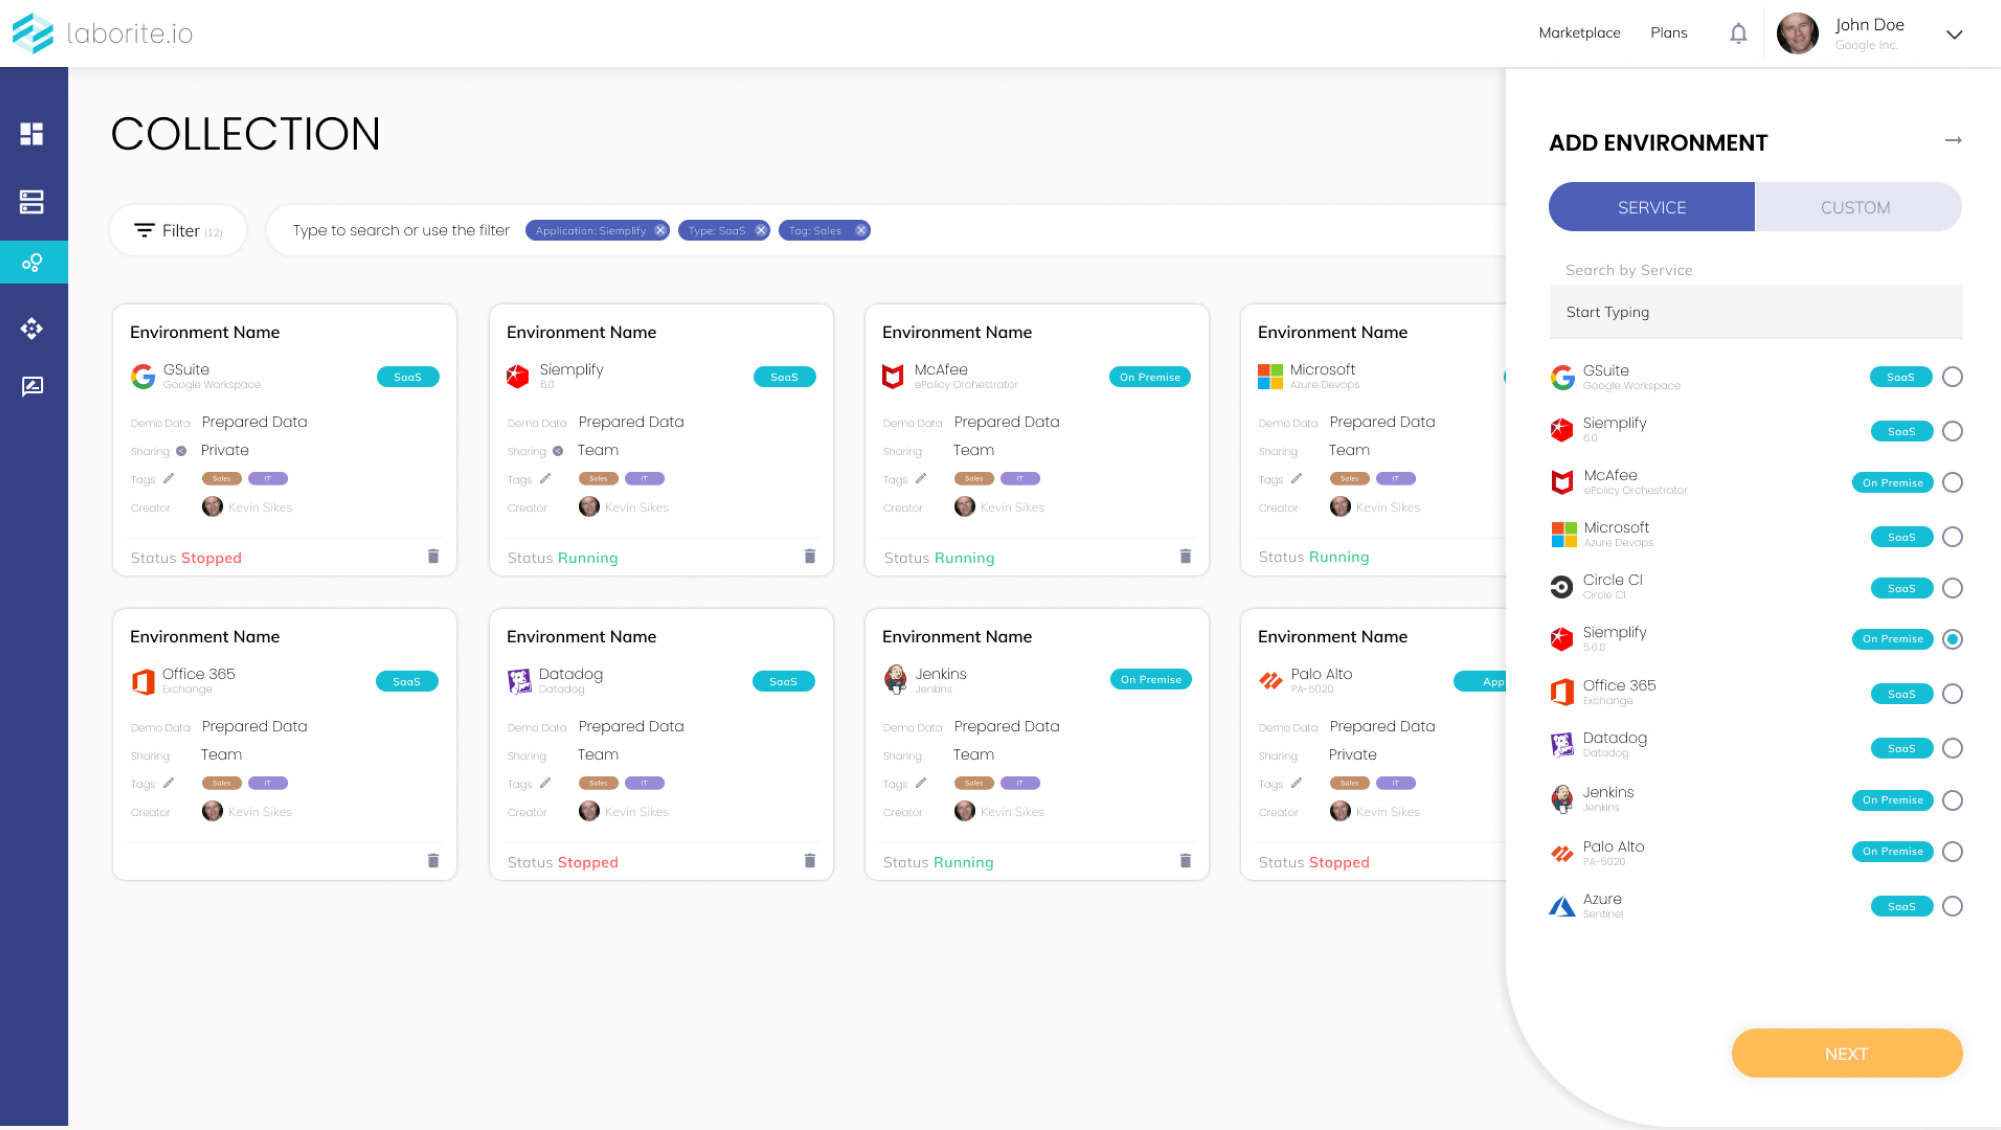This screenshot has width=2001, height=1130.
Task: Open the dashboard grid icon in sidebar
Action: point(32,134)
